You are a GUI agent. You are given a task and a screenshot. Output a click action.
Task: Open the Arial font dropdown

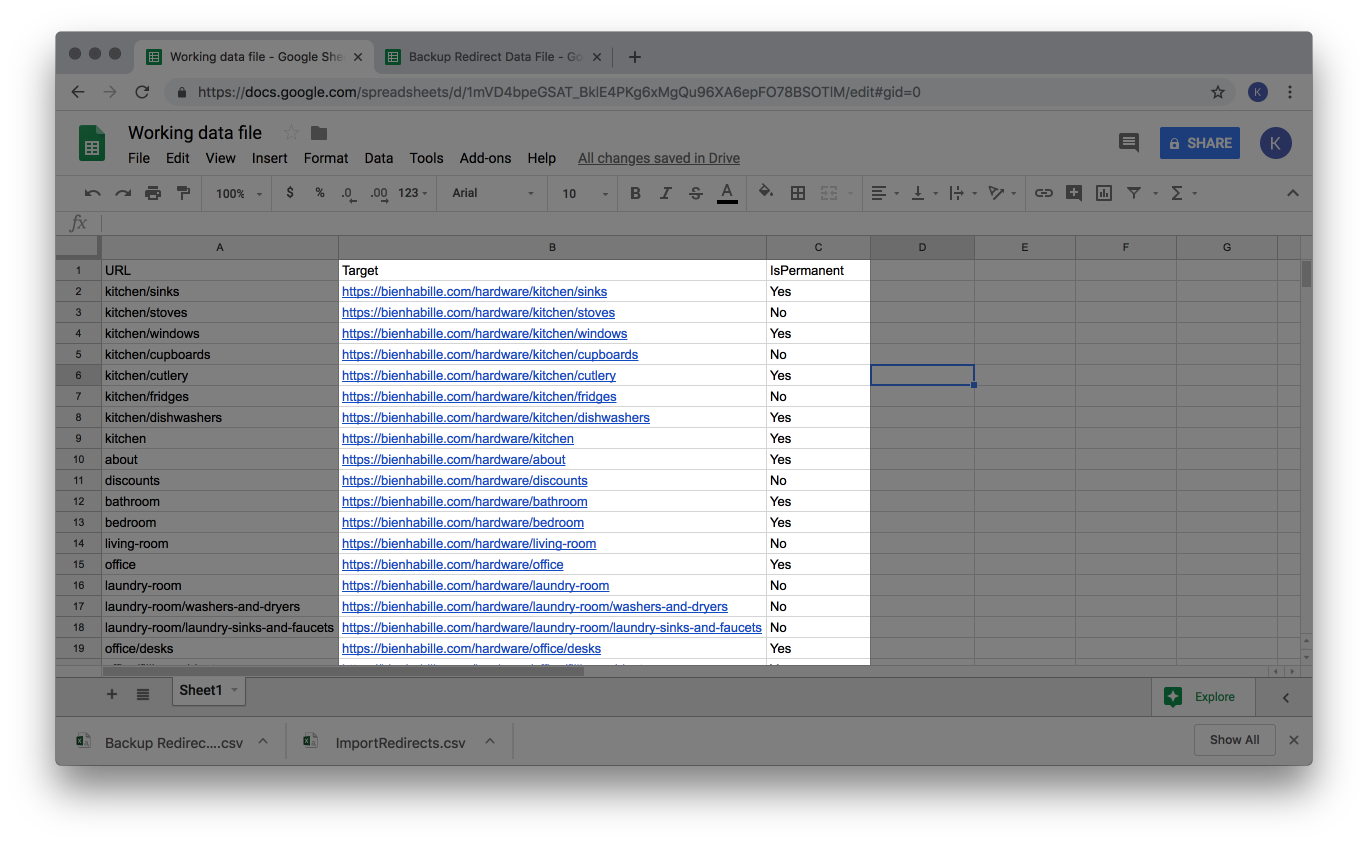[x=491, y=193]
